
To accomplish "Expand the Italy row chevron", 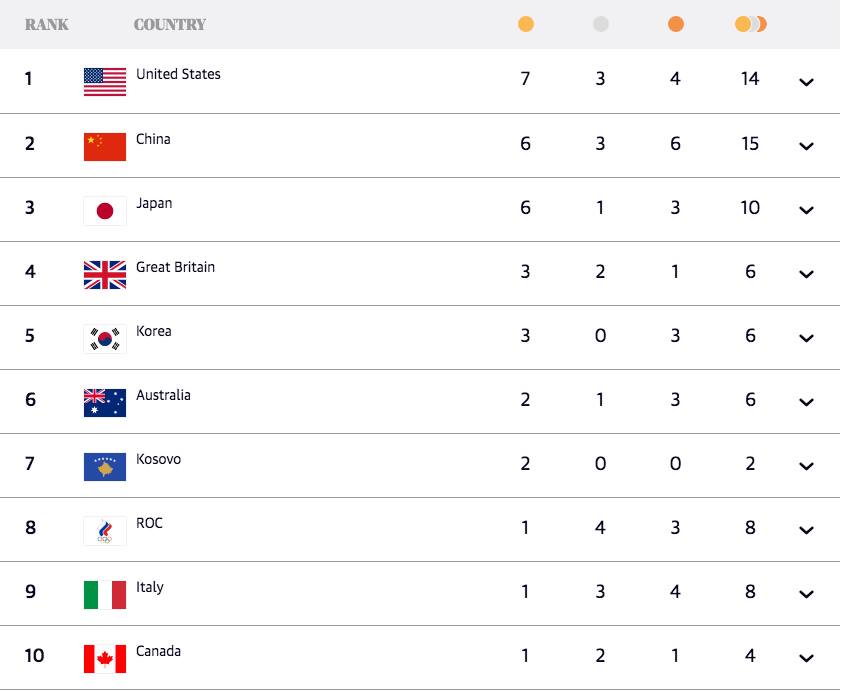I will [807, 594].
